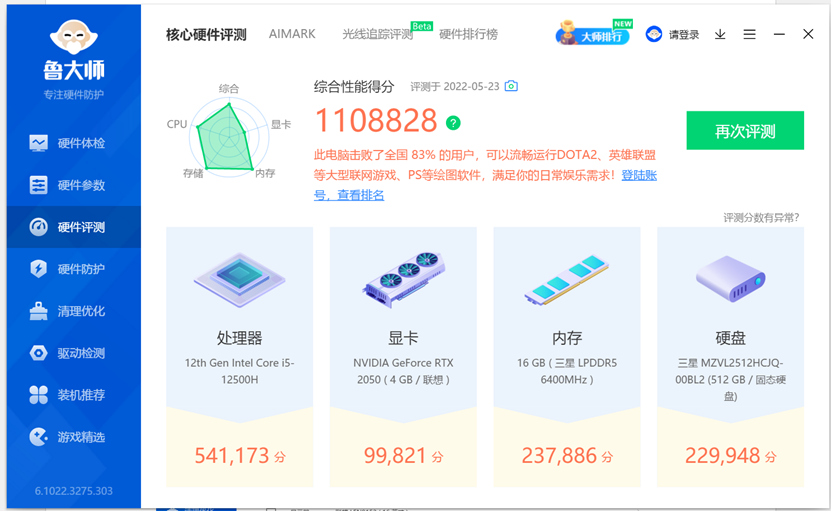Viewport: 831px width, 511px height.
Task: Close the 鲁大师 window
Action: click(x=808, y=34)
